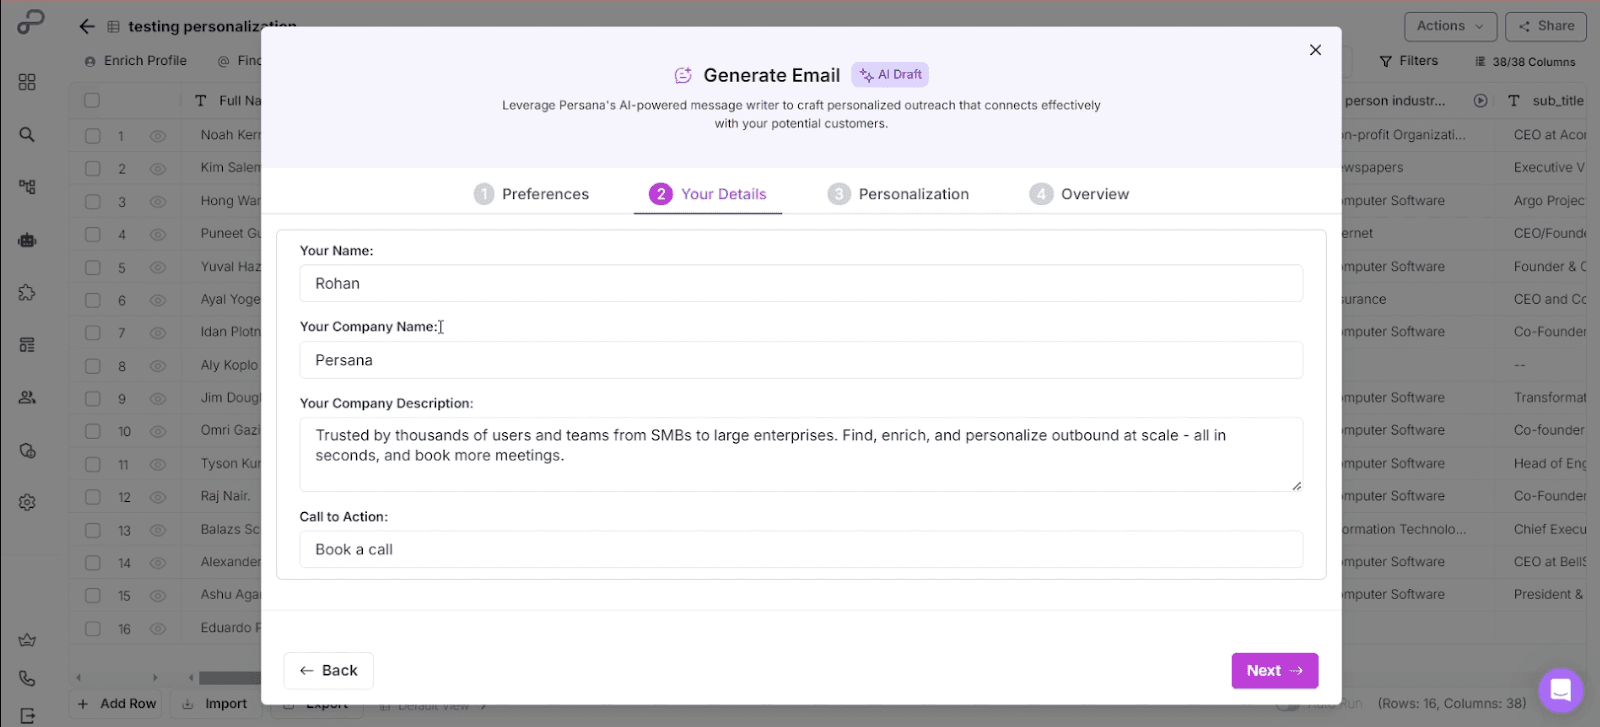Click the table horizontal scrollbar thumb

point(230,678)
